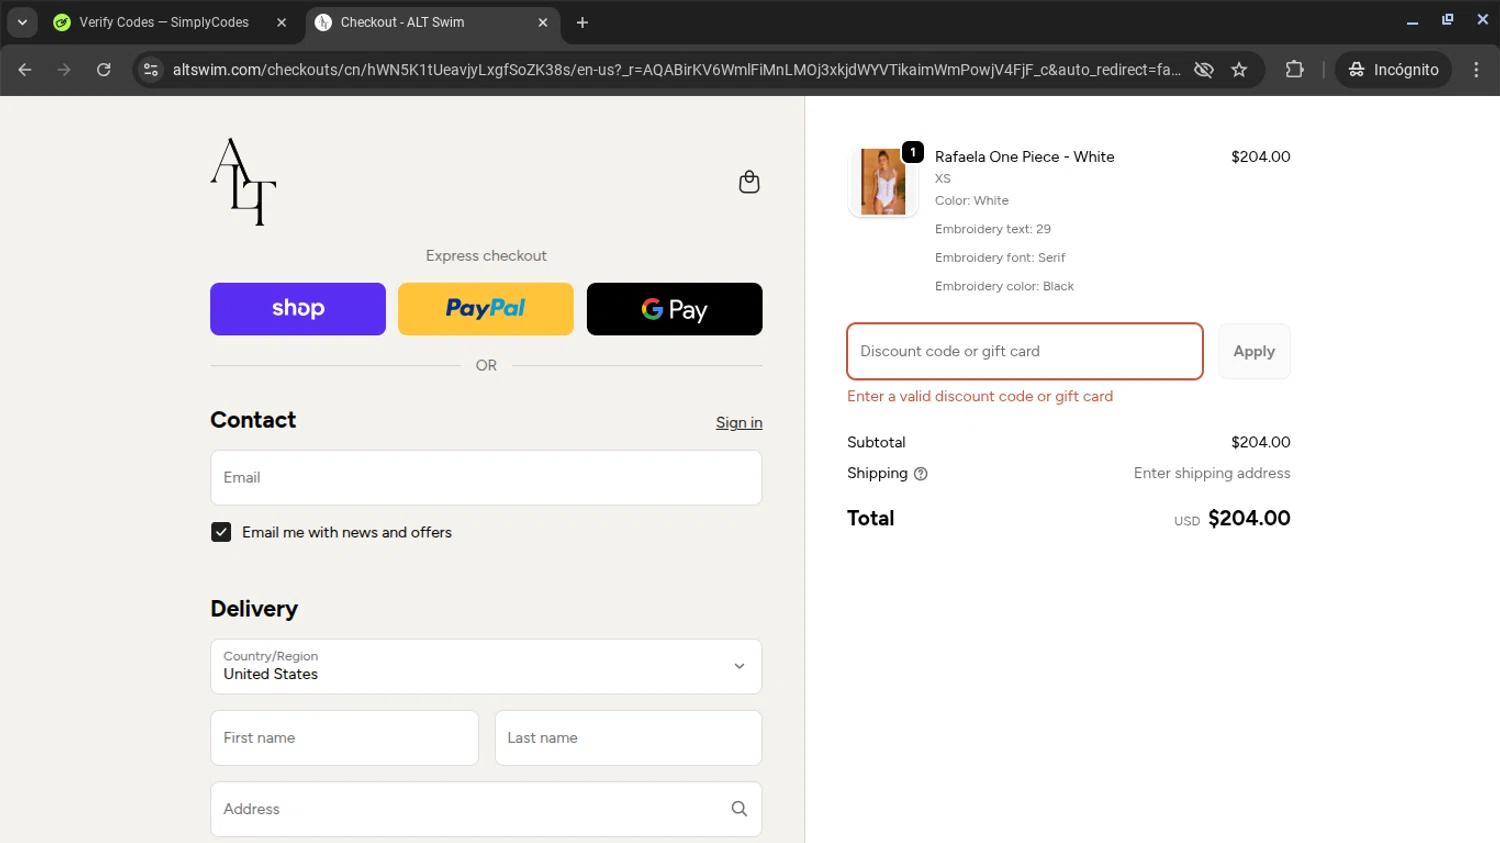Click the browser back arrow

[x=25, y=70]
